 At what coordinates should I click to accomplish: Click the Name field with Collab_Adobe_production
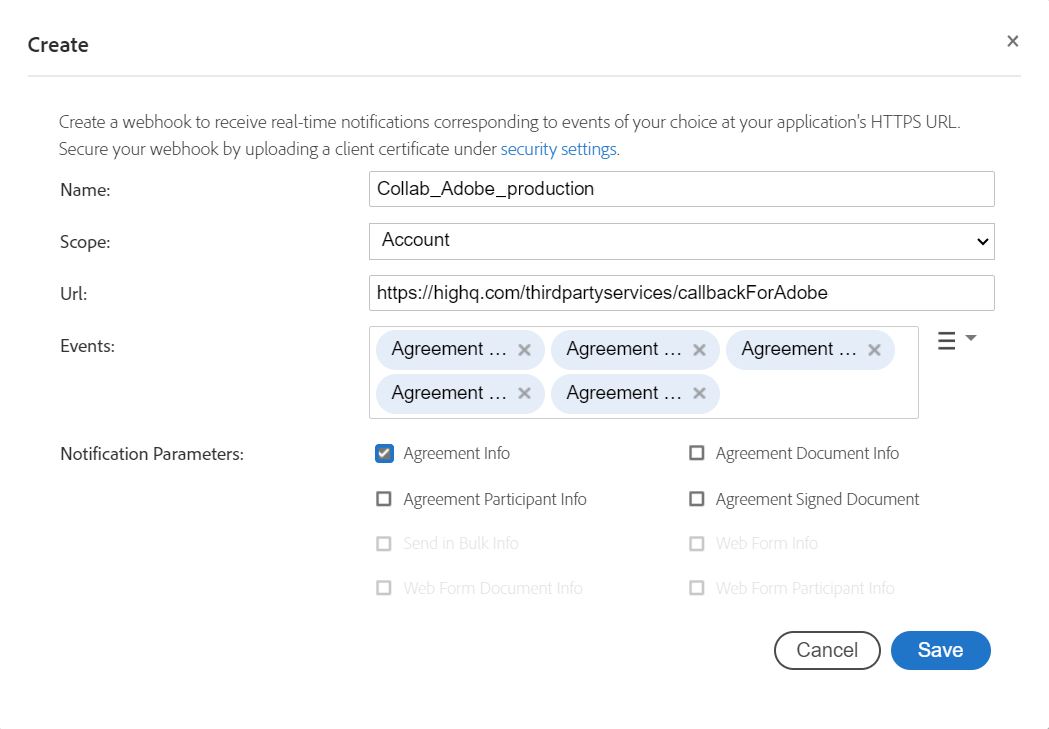point(681,189)
